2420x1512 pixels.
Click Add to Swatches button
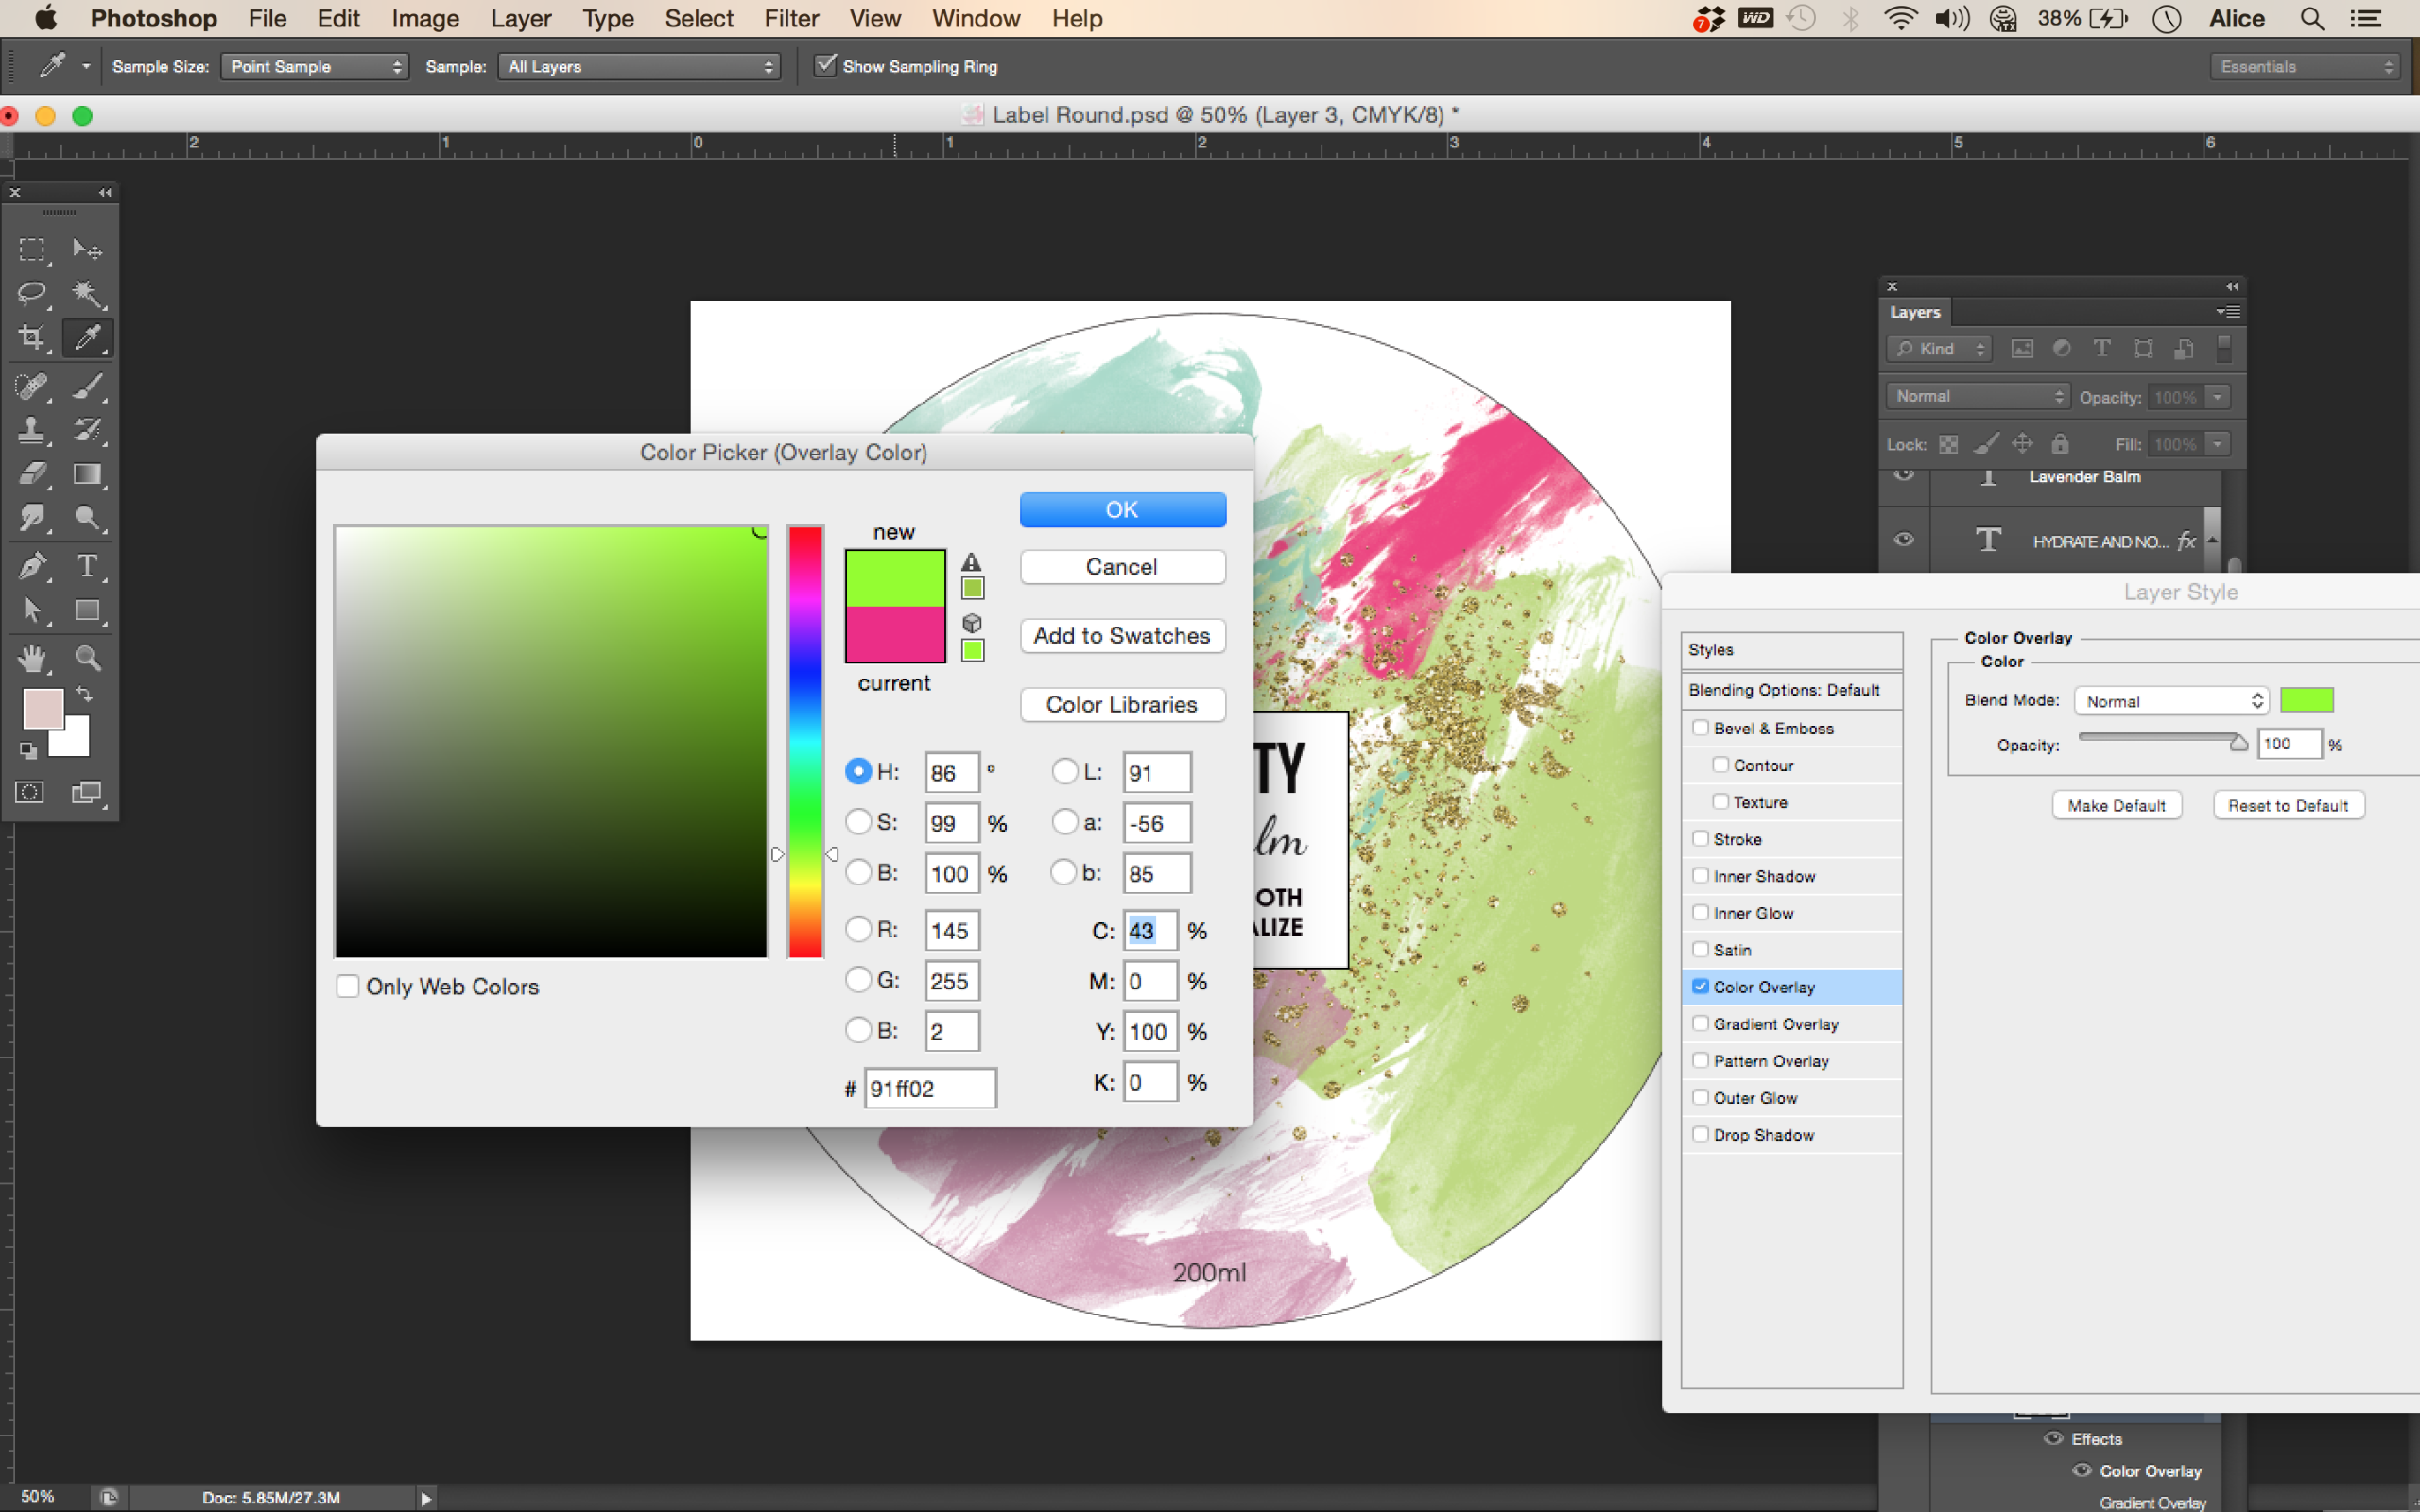tap(1122, 635)
